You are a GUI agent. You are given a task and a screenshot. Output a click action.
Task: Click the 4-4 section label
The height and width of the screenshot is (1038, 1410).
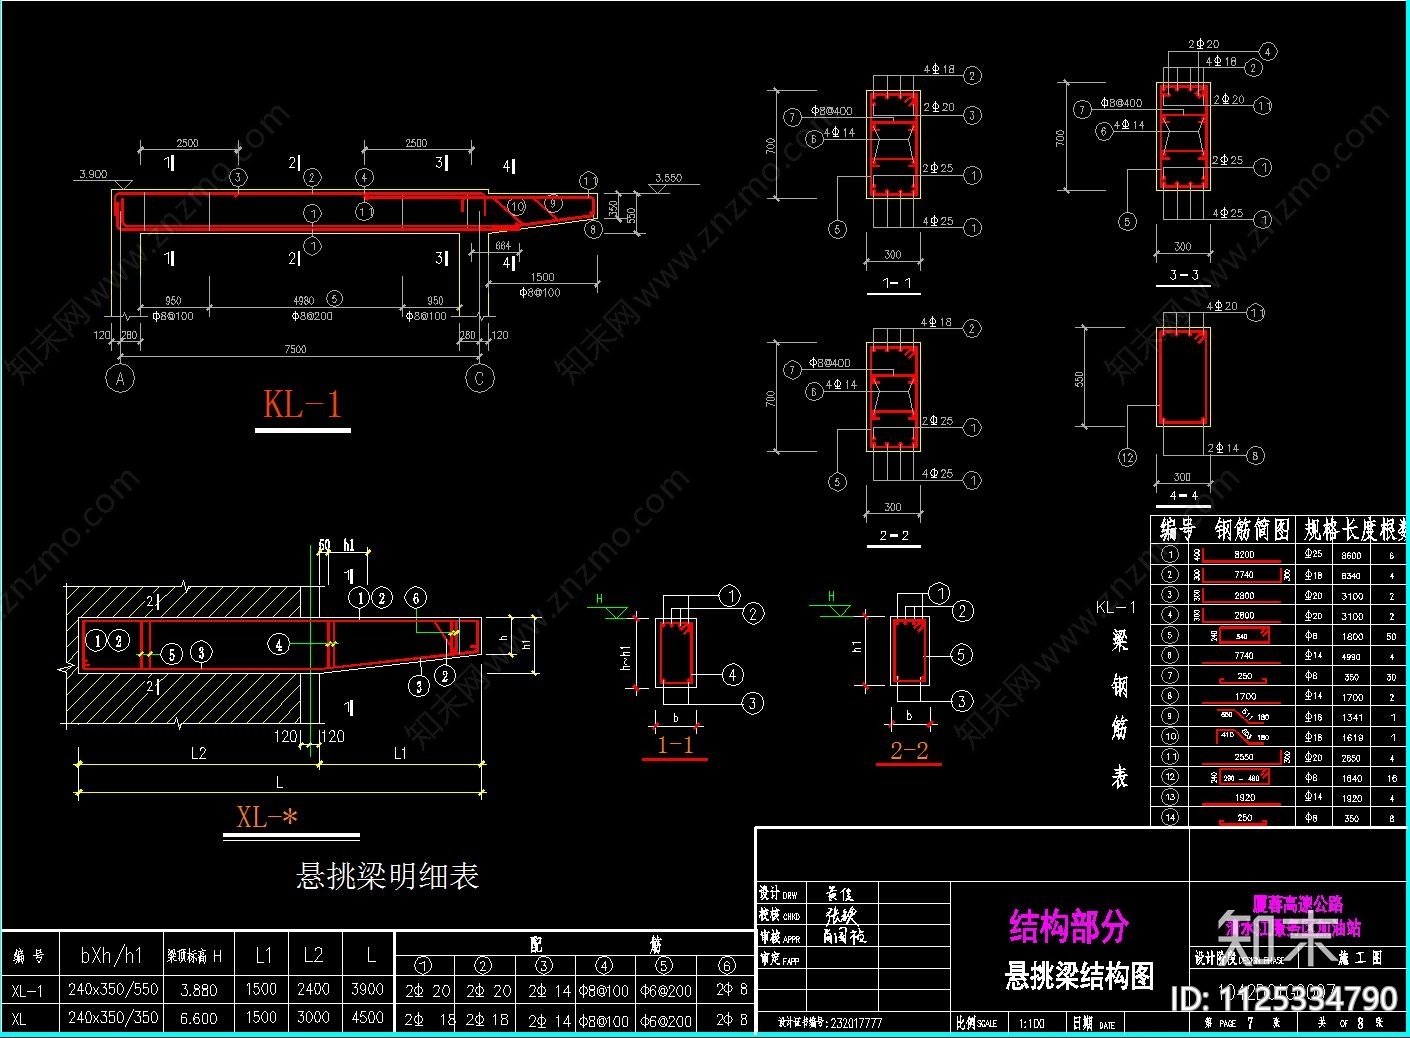pos(1183,495)
